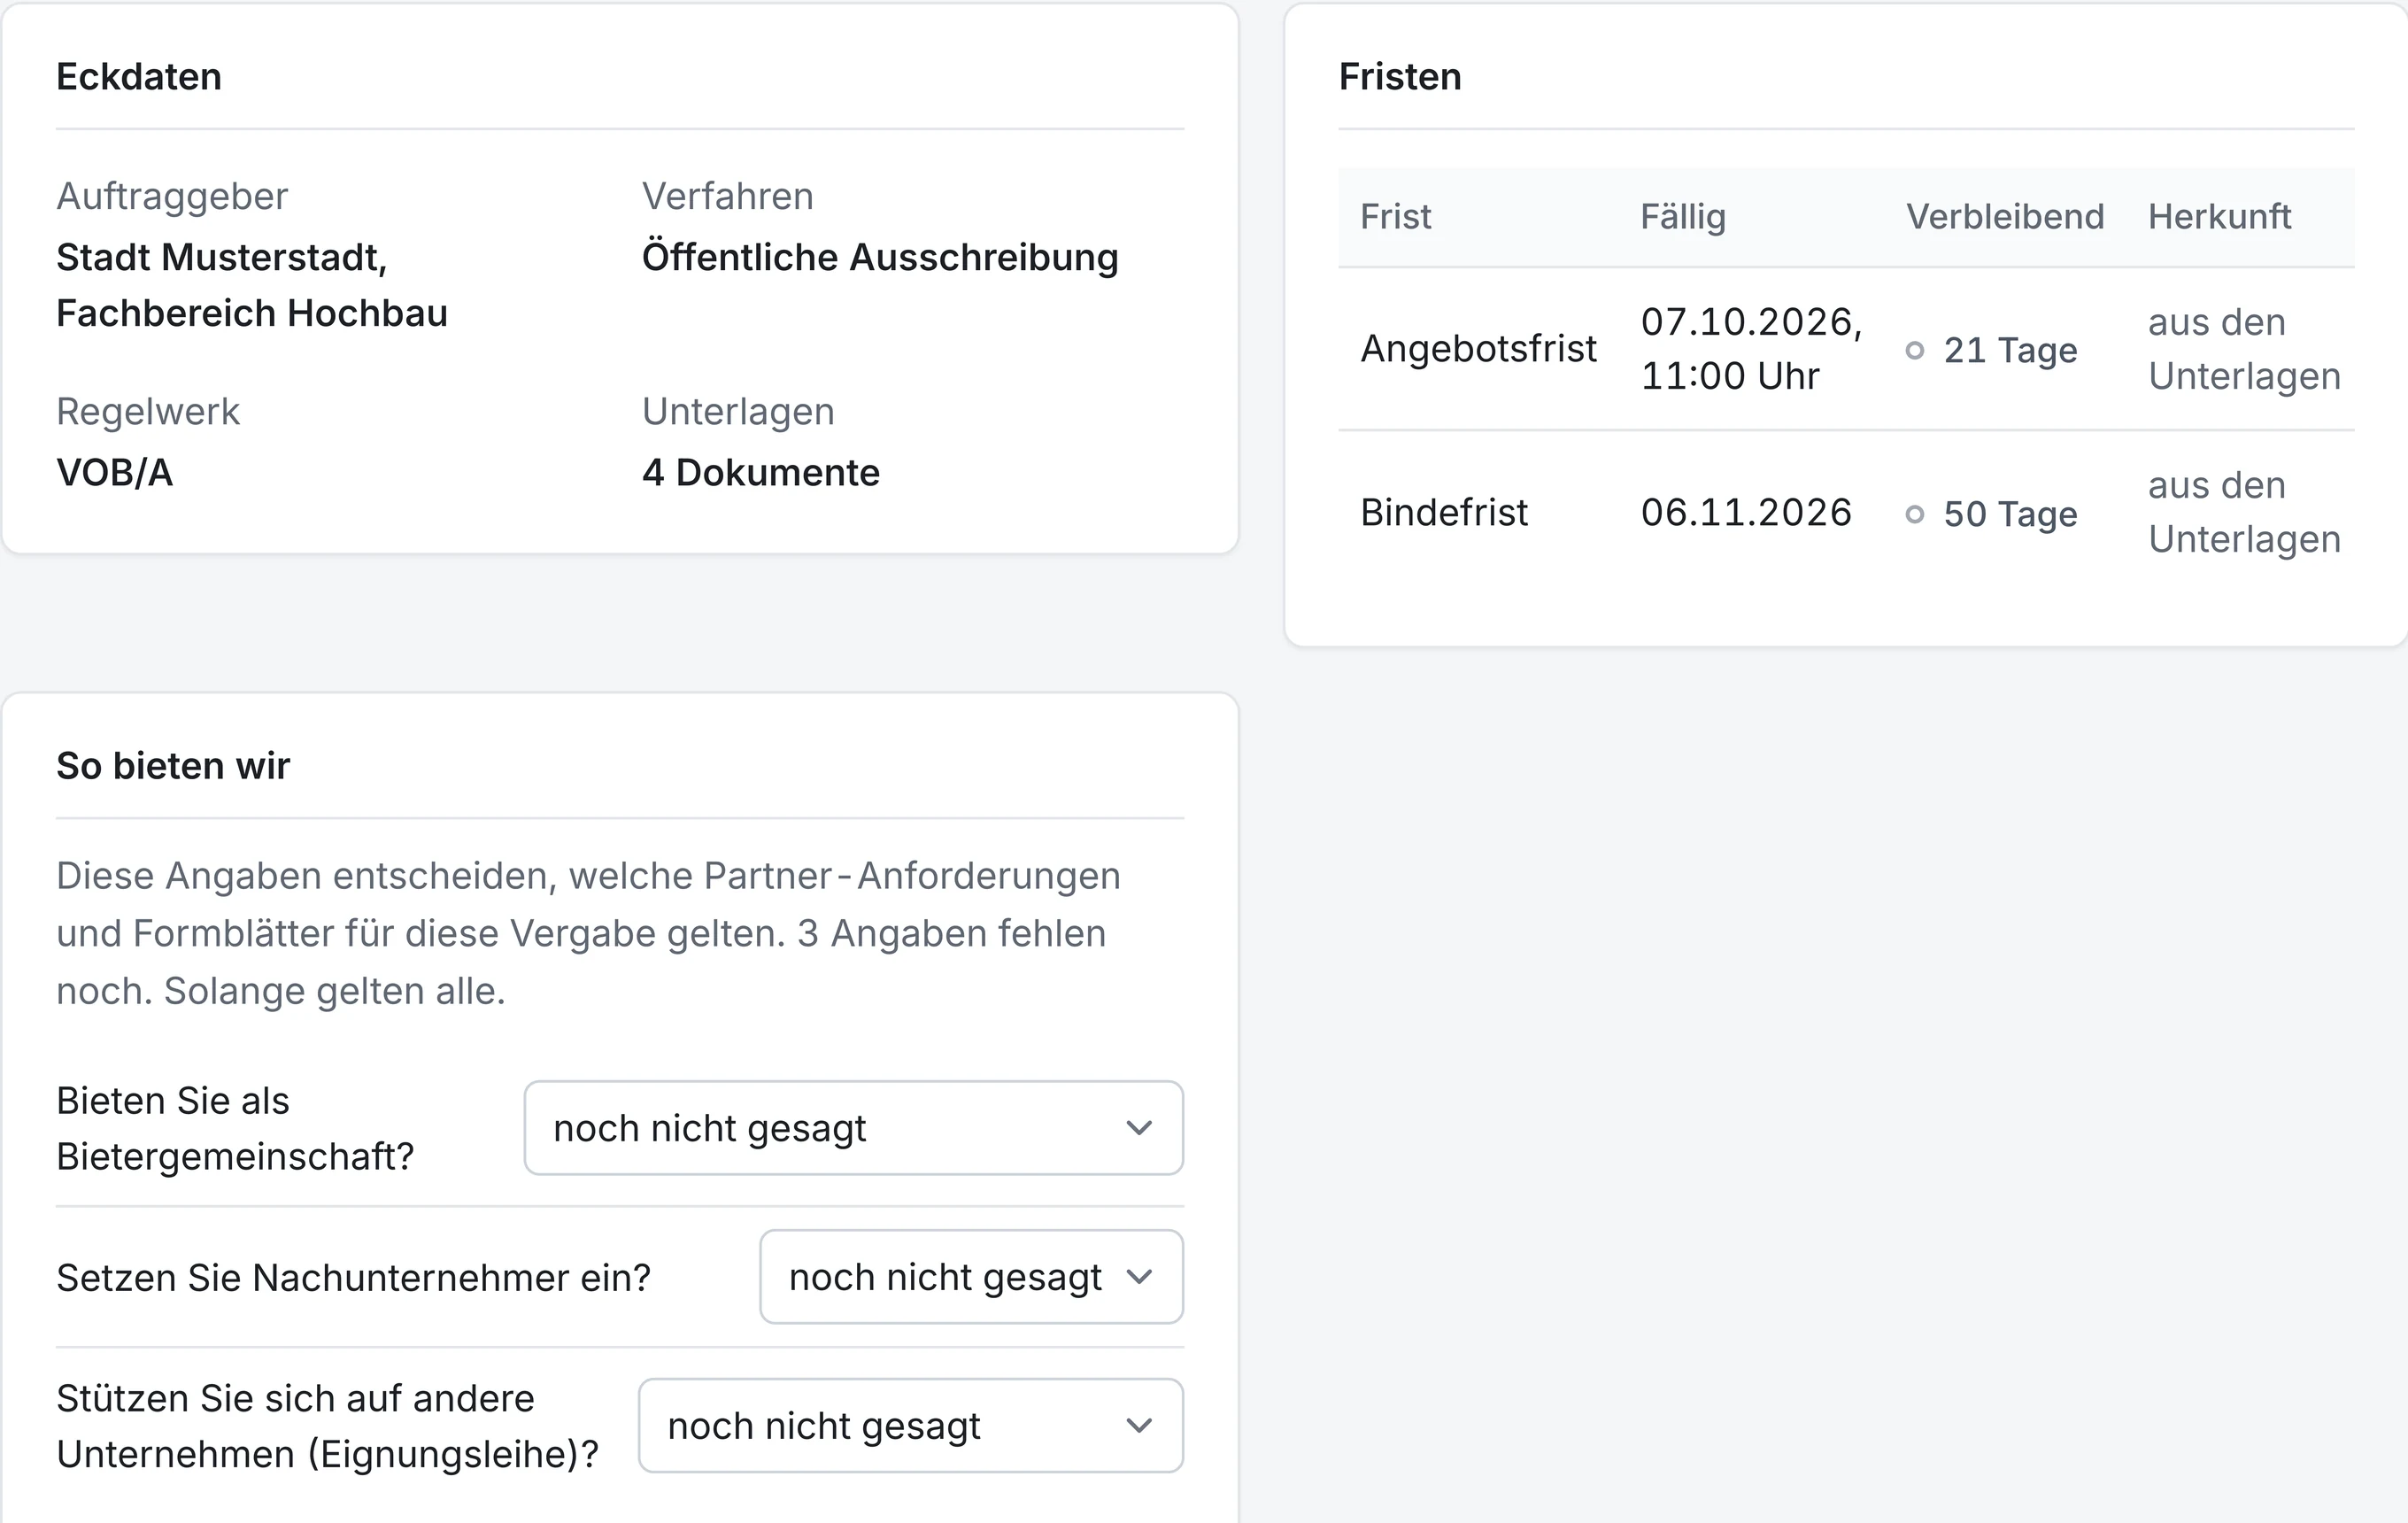Click the 'Diese Angaben entscheiden' description paragraph
The image size is (2408, 1523).
click(588, 933)
